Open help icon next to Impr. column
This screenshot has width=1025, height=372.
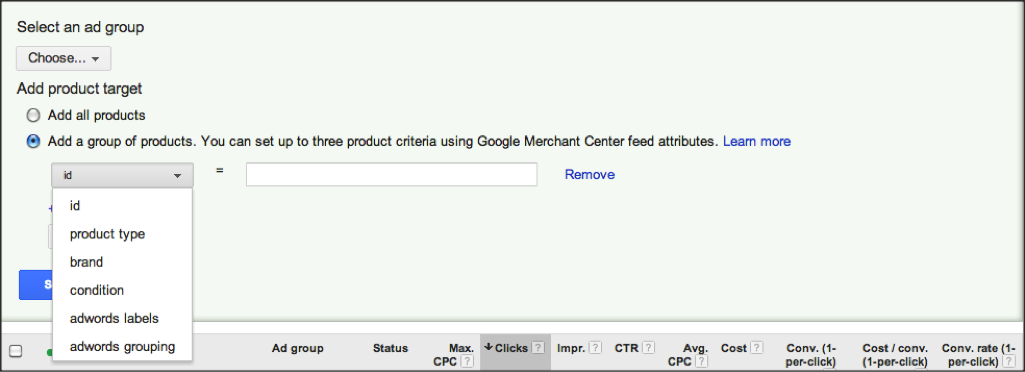point(596,348)
